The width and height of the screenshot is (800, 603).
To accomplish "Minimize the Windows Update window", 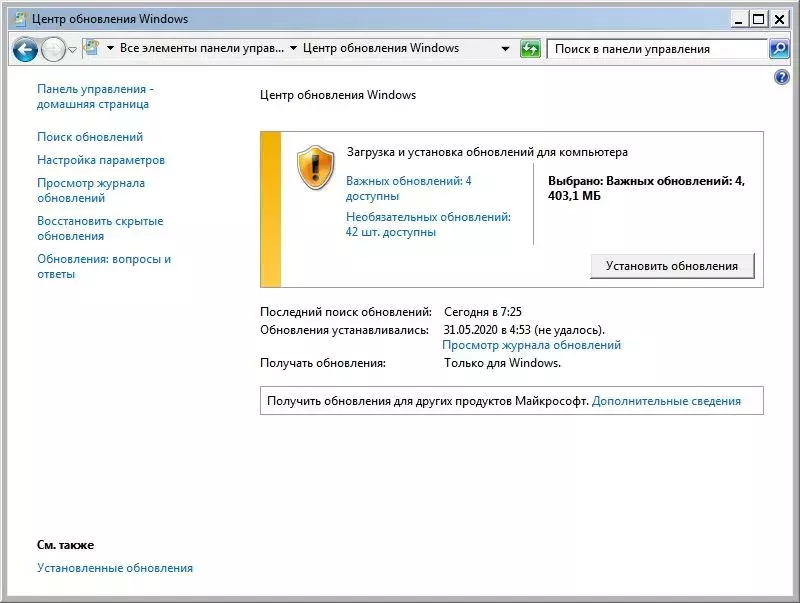I will (x=739, y=19).
